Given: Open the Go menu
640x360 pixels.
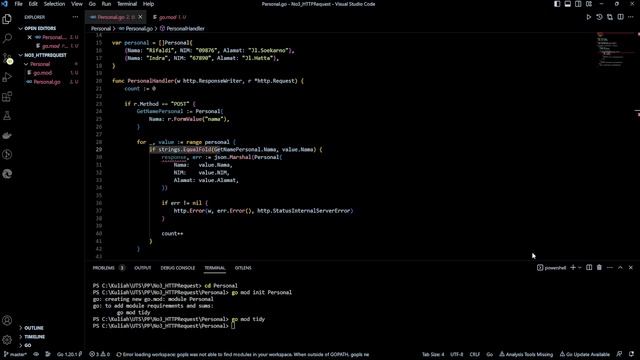Looking at the screenshot, I should (x=92, y=4).
